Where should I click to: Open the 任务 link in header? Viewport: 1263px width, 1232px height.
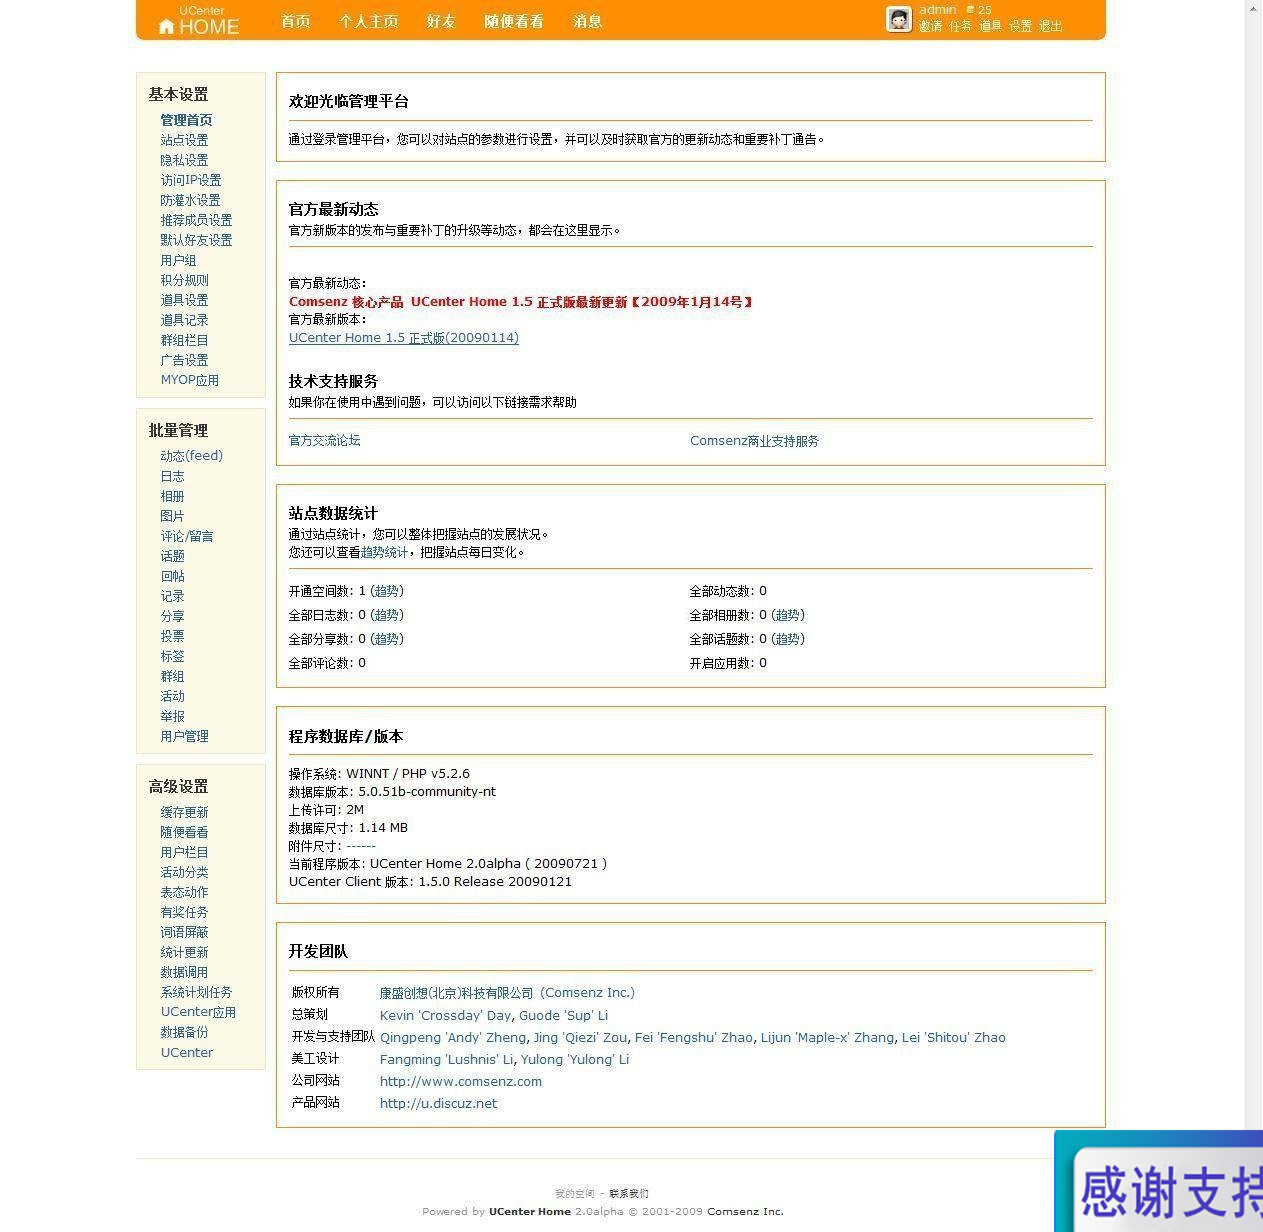coord(961,26)
